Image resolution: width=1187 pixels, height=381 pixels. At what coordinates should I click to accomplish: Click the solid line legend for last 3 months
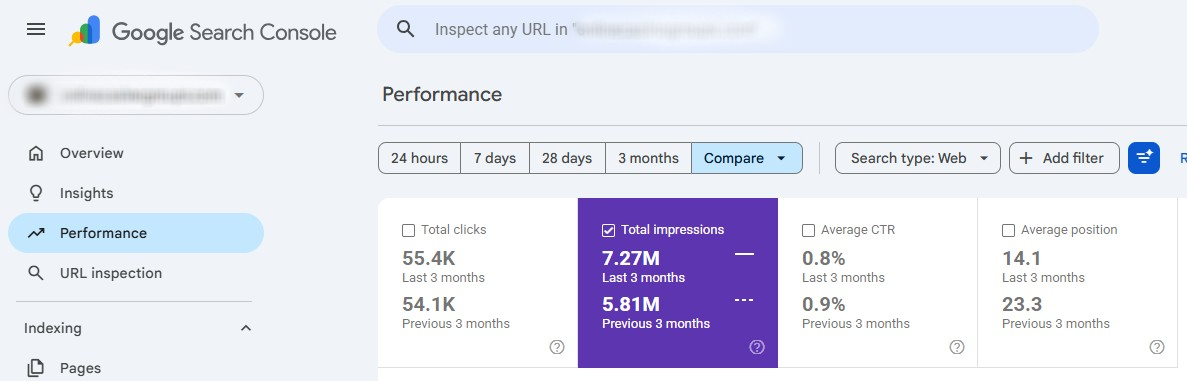744,255
